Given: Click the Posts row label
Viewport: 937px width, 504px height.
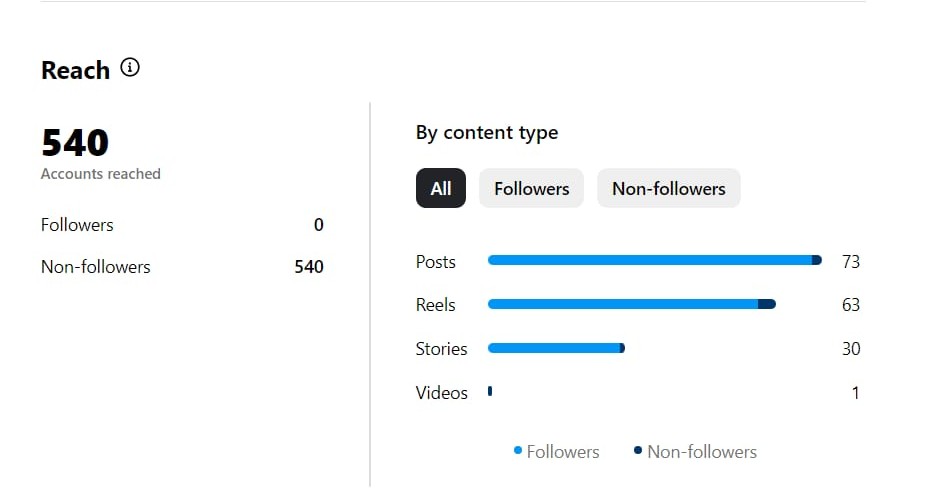Looking at the screenshot, I should [x=436, y=262].
